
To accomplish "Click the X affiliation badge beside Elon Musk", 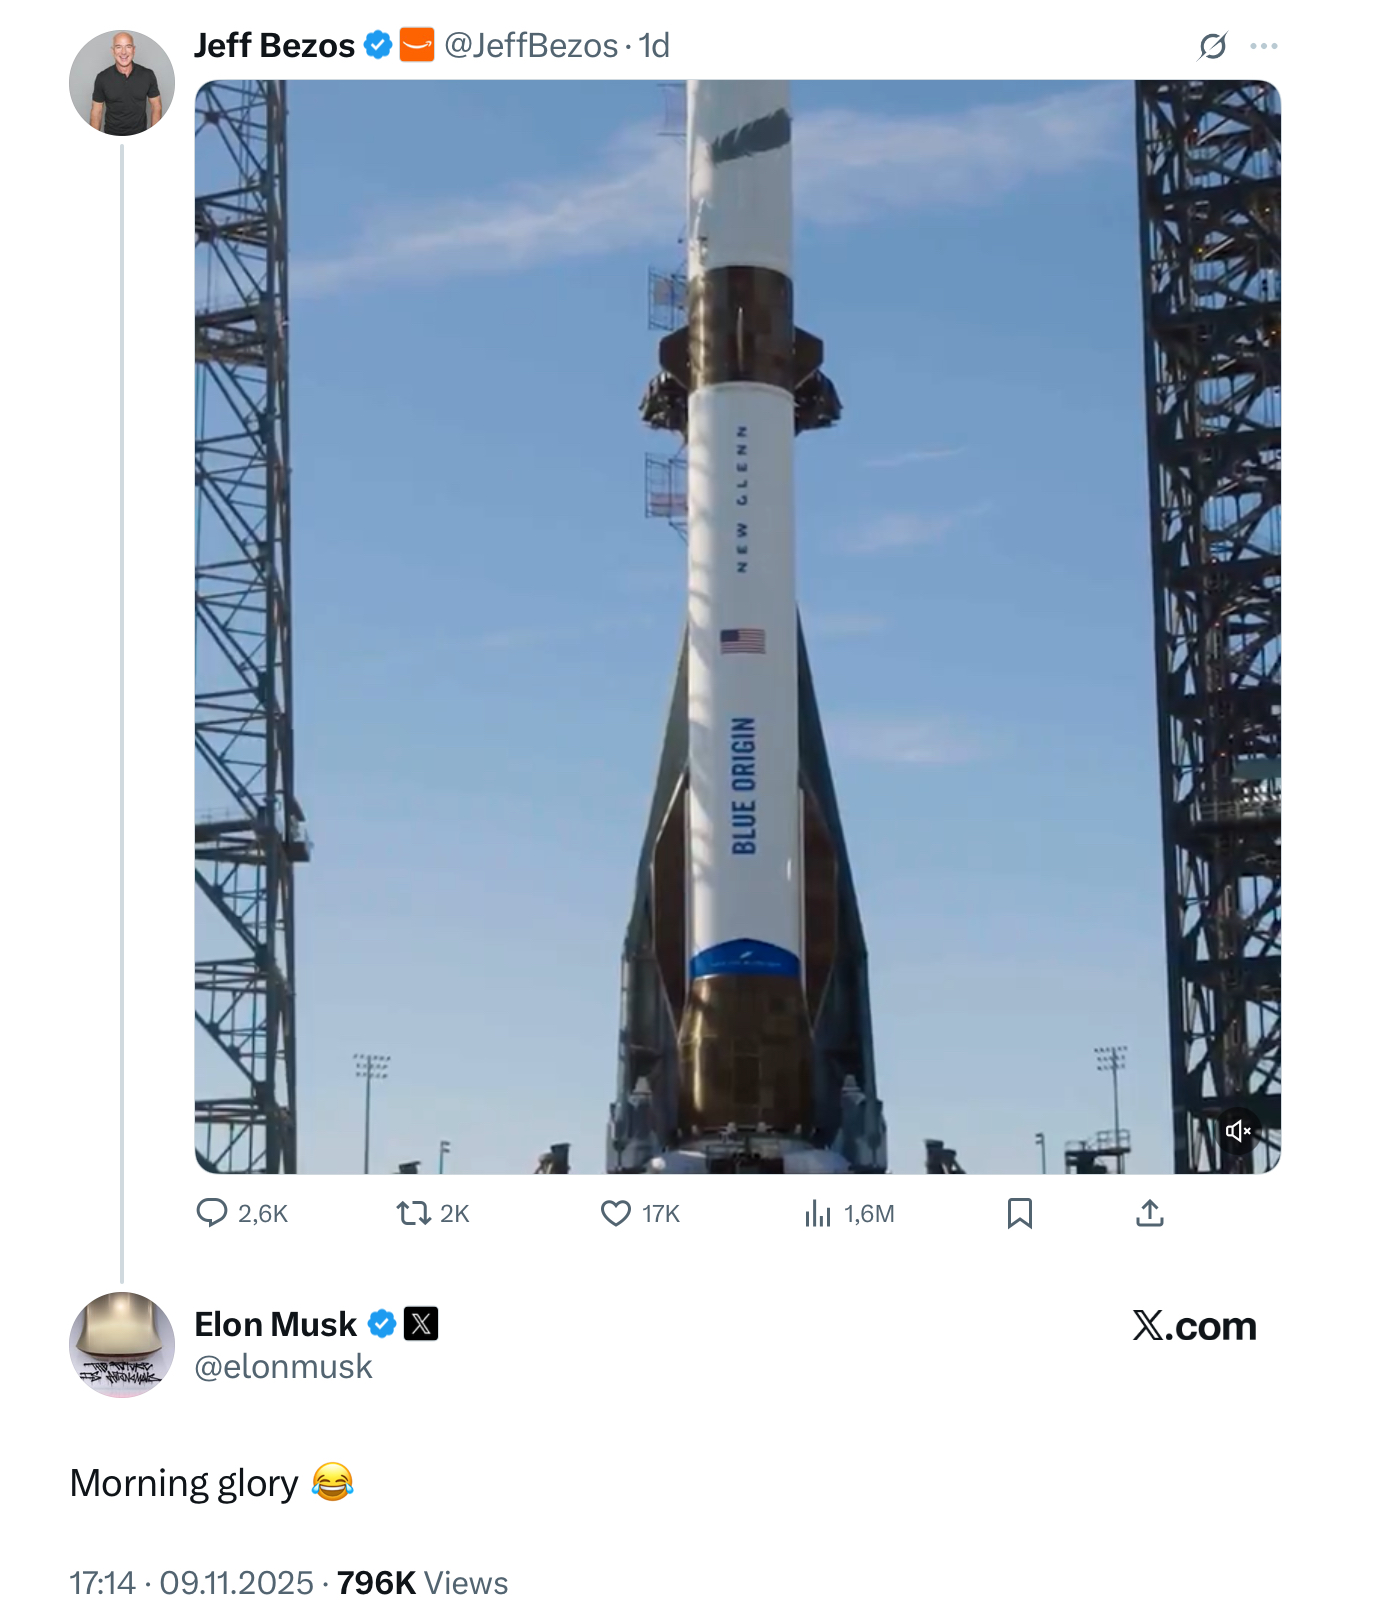I will (x=421, y=1324).
